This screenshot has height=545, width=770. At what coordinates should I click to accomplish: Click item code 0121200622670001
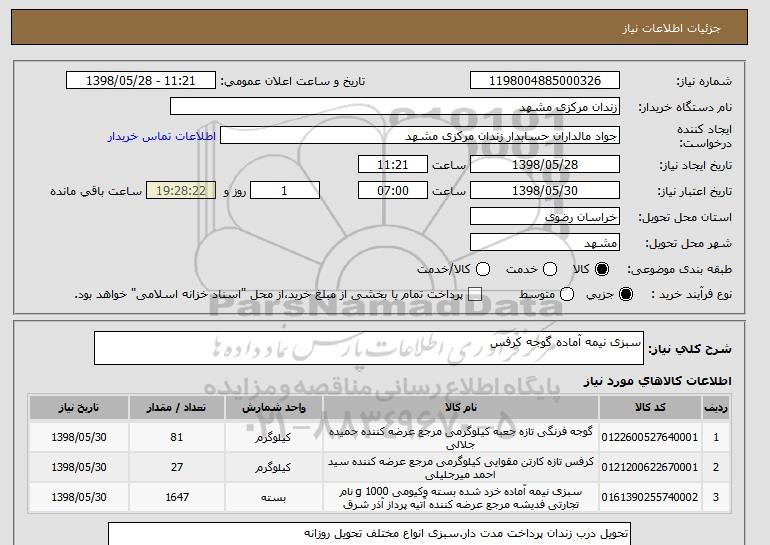(x=650, y=467)
